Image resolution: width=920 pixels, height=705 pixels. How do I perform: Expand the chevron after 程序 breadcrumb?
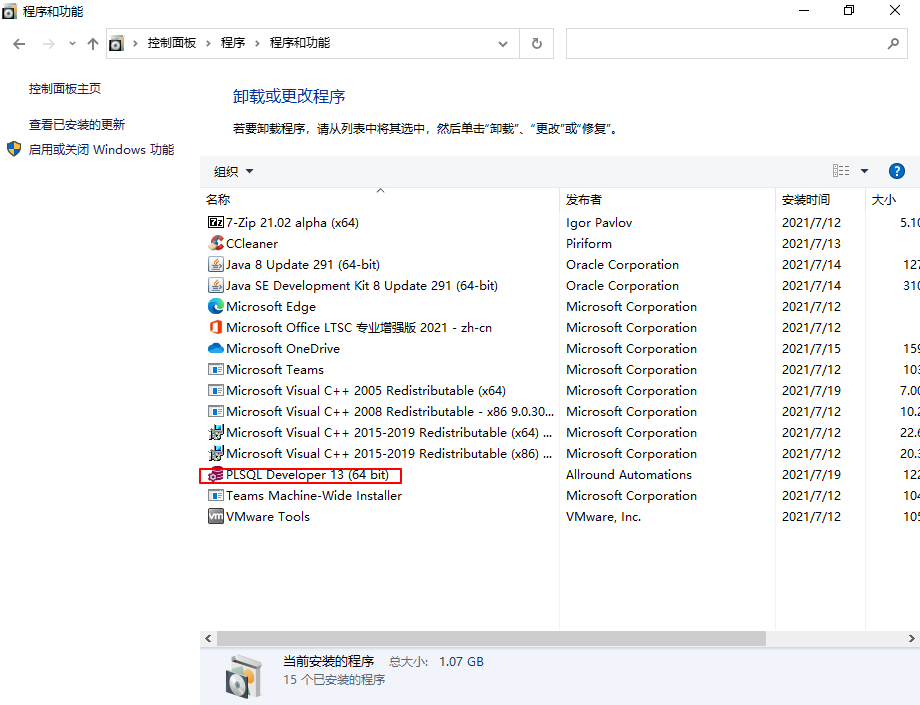257,43
